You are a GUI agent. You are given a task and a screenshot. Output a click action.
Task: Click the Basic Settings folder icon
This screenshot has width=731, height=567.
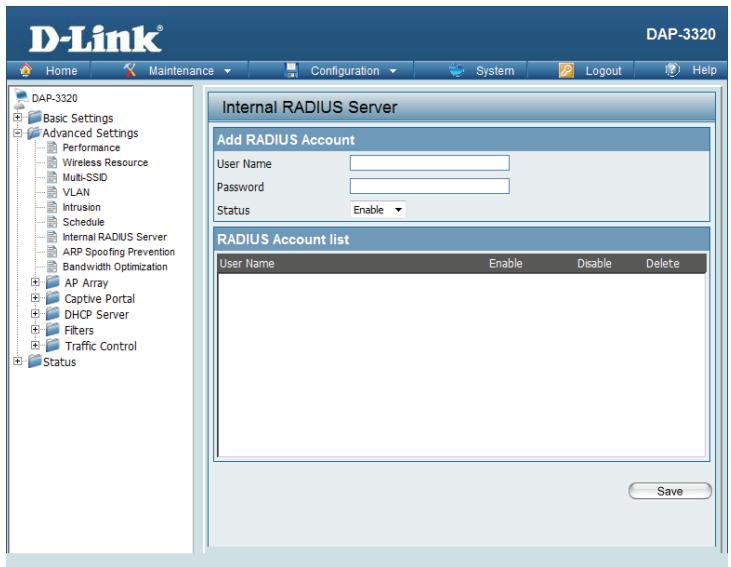coord(35,118)
